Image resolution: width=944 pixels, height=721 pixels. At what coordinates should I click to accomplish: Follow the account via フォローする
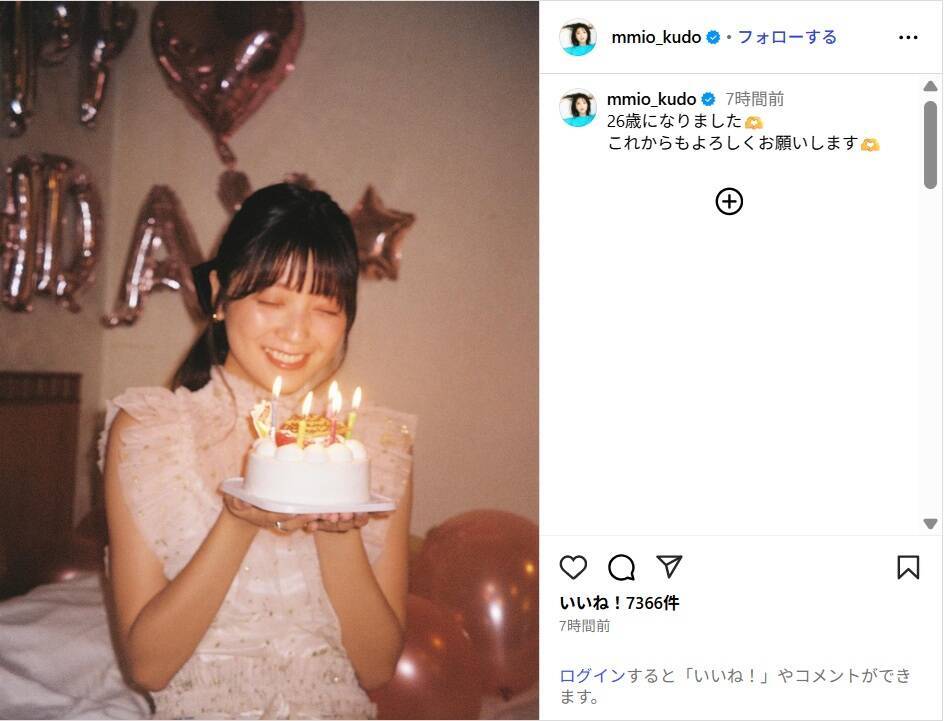pyautogui.click(x=787, y=37)
